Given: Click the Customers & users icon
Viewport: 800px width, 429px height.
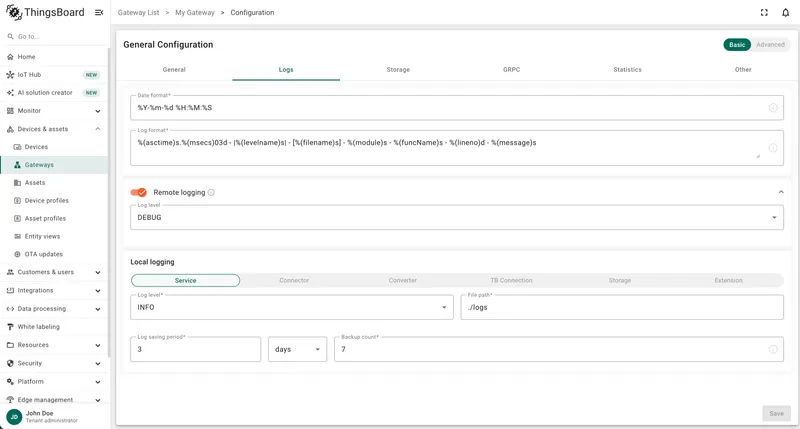Looking at the screenshot, I should click(10, 272).
